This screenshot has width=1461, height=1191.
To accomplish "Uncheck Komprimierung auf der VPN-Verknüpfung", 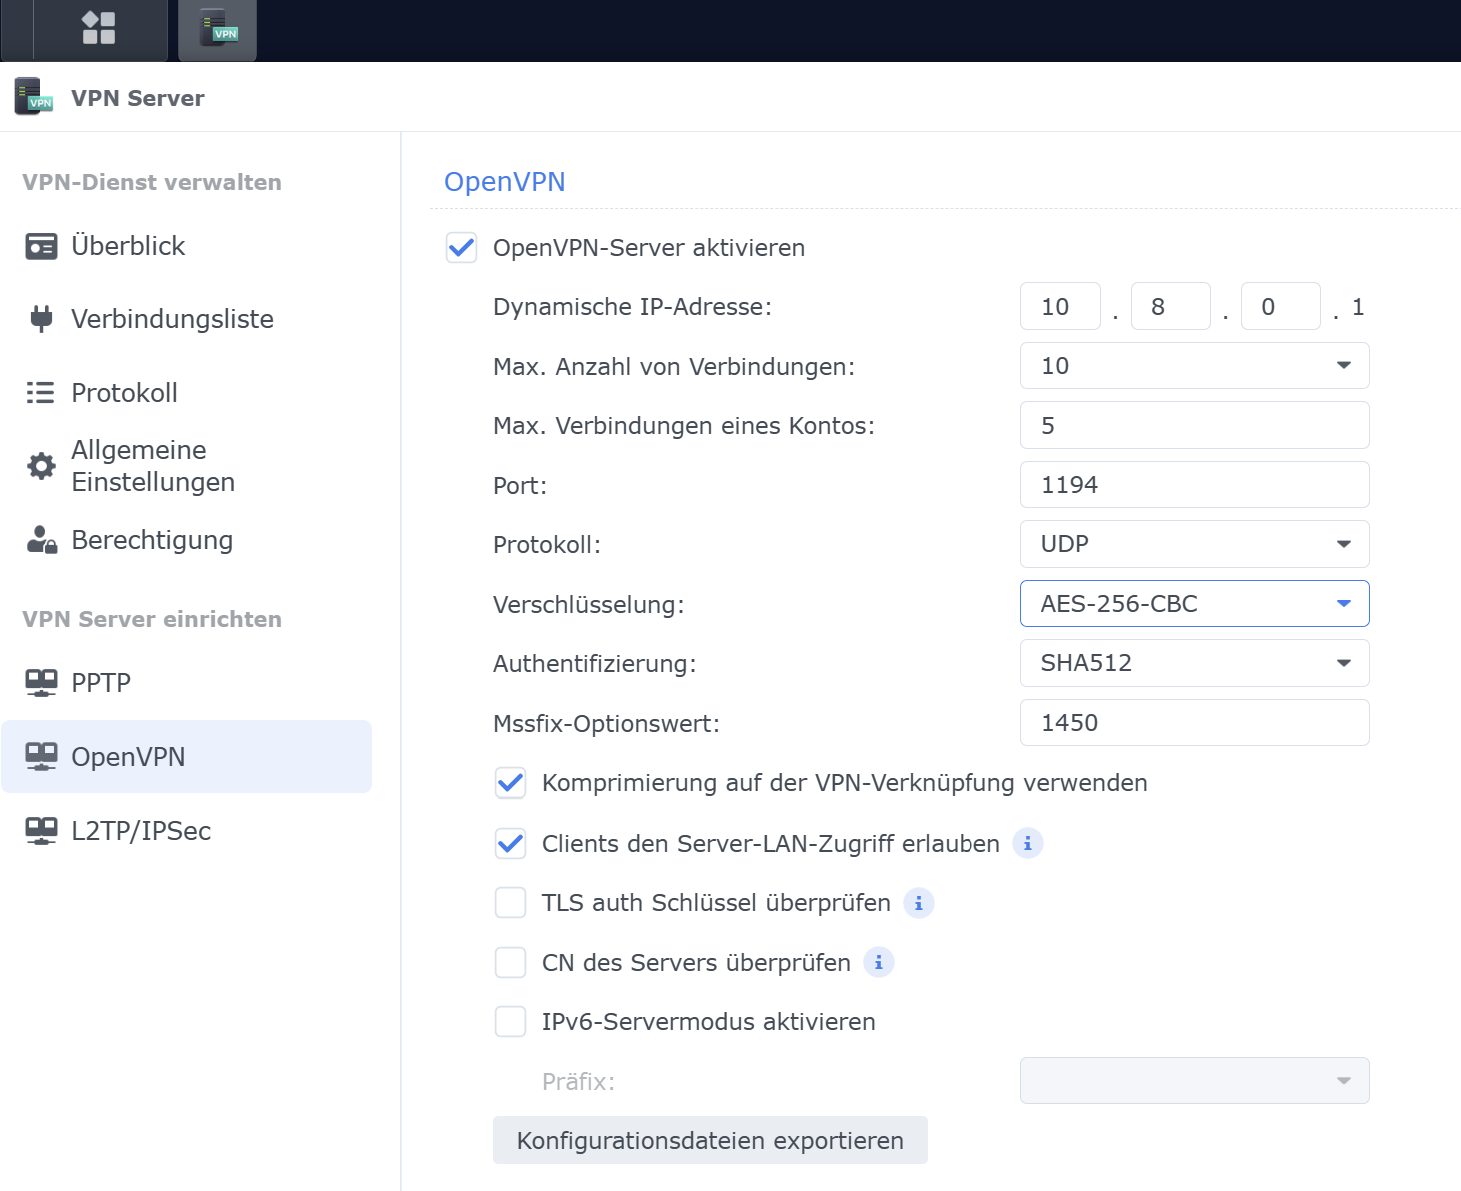I will 510,783.
